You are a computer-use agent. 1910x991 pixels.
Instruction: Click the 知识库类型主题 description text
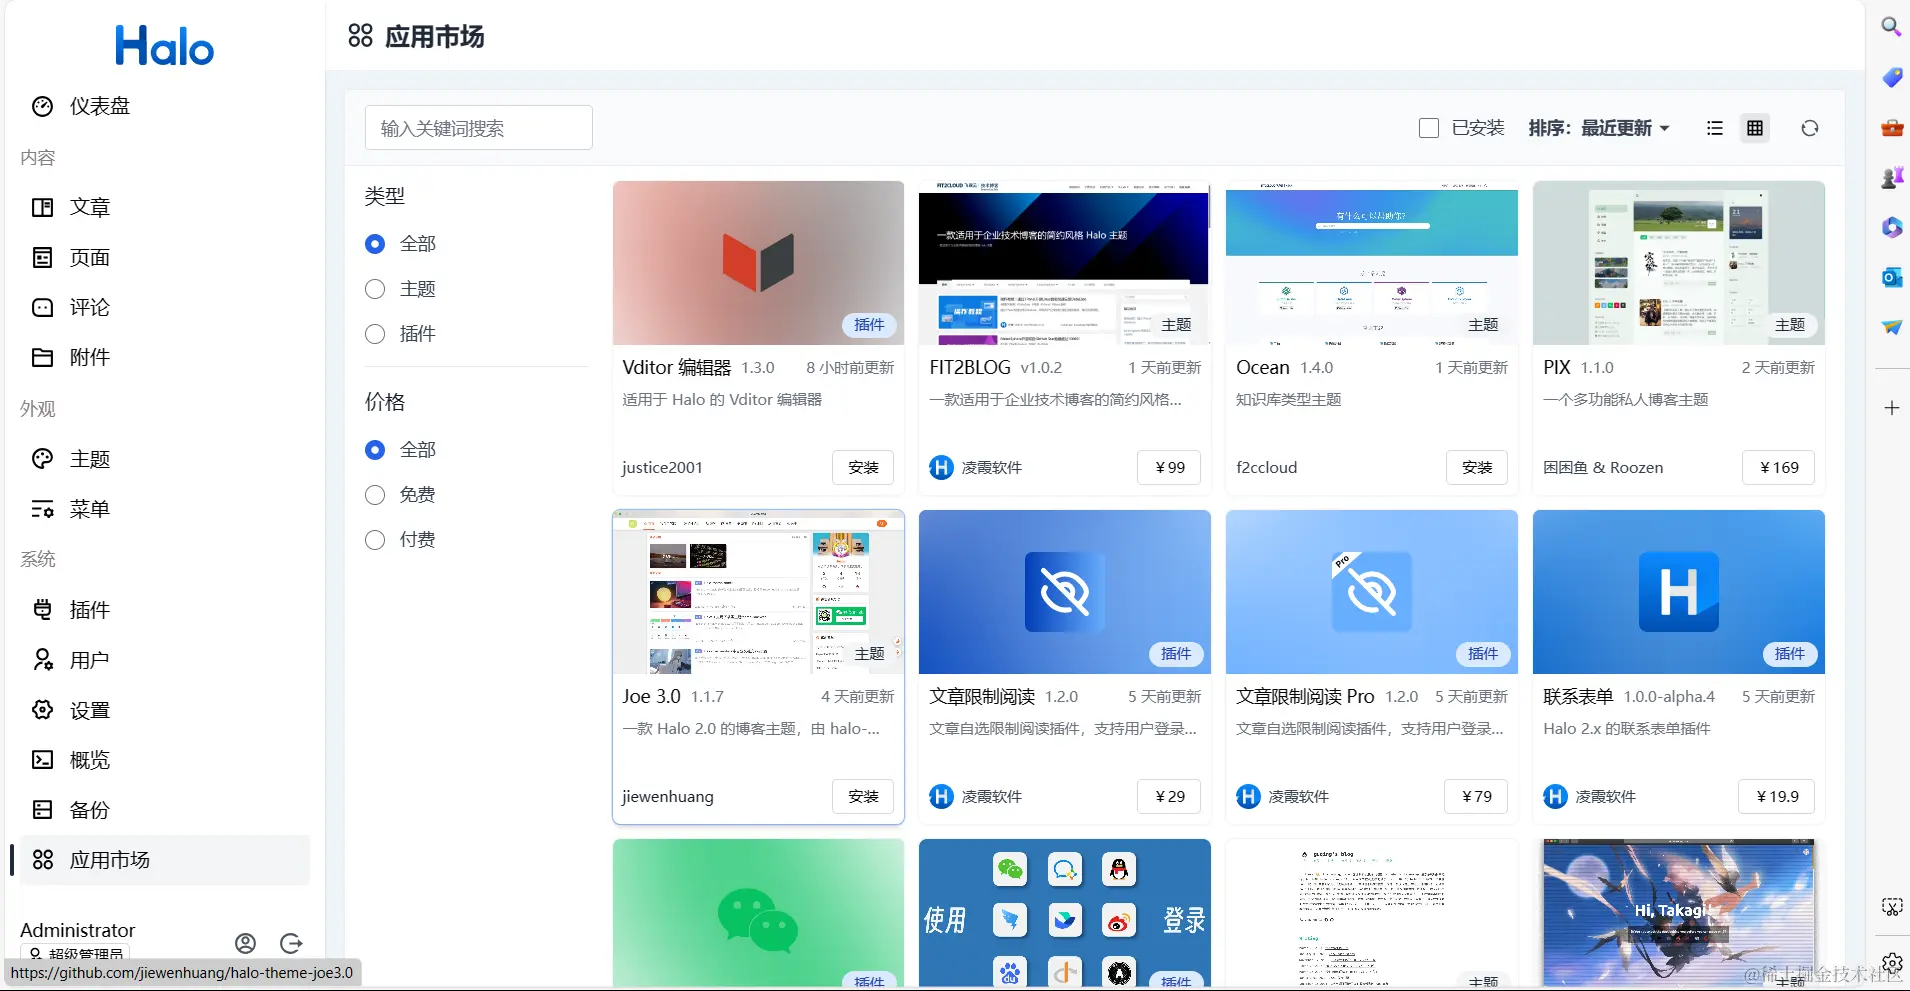1289,399
